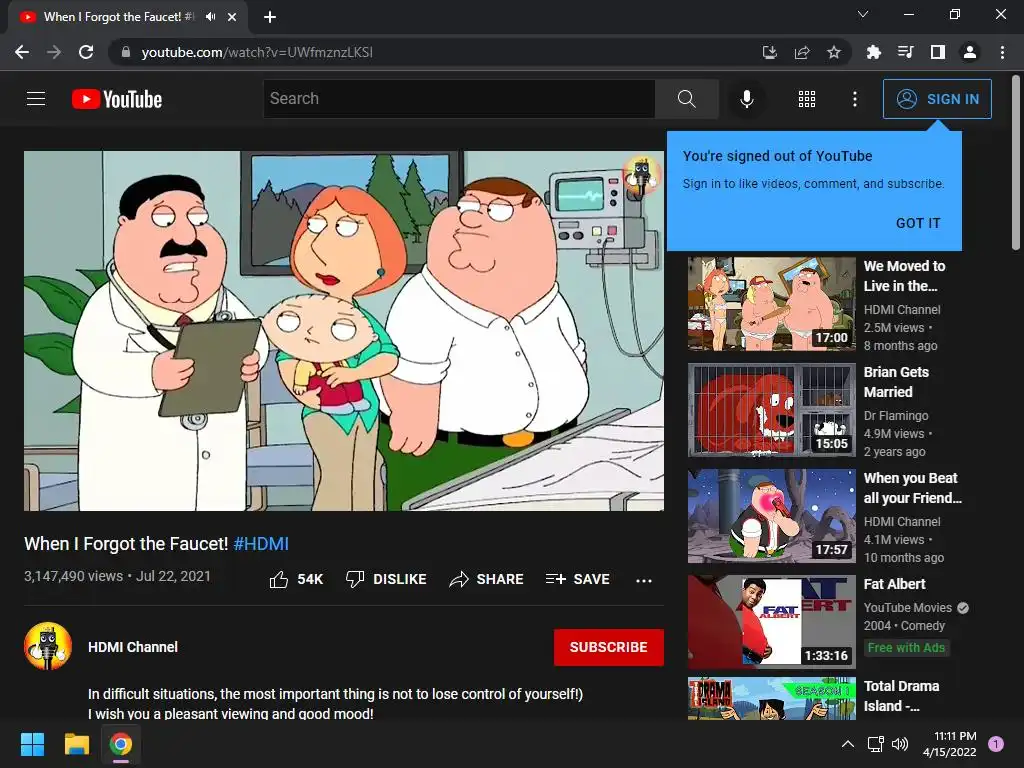Show hidden system tray icons
Viewport: 1024px width, 768px height.
[x=848, y=744]
